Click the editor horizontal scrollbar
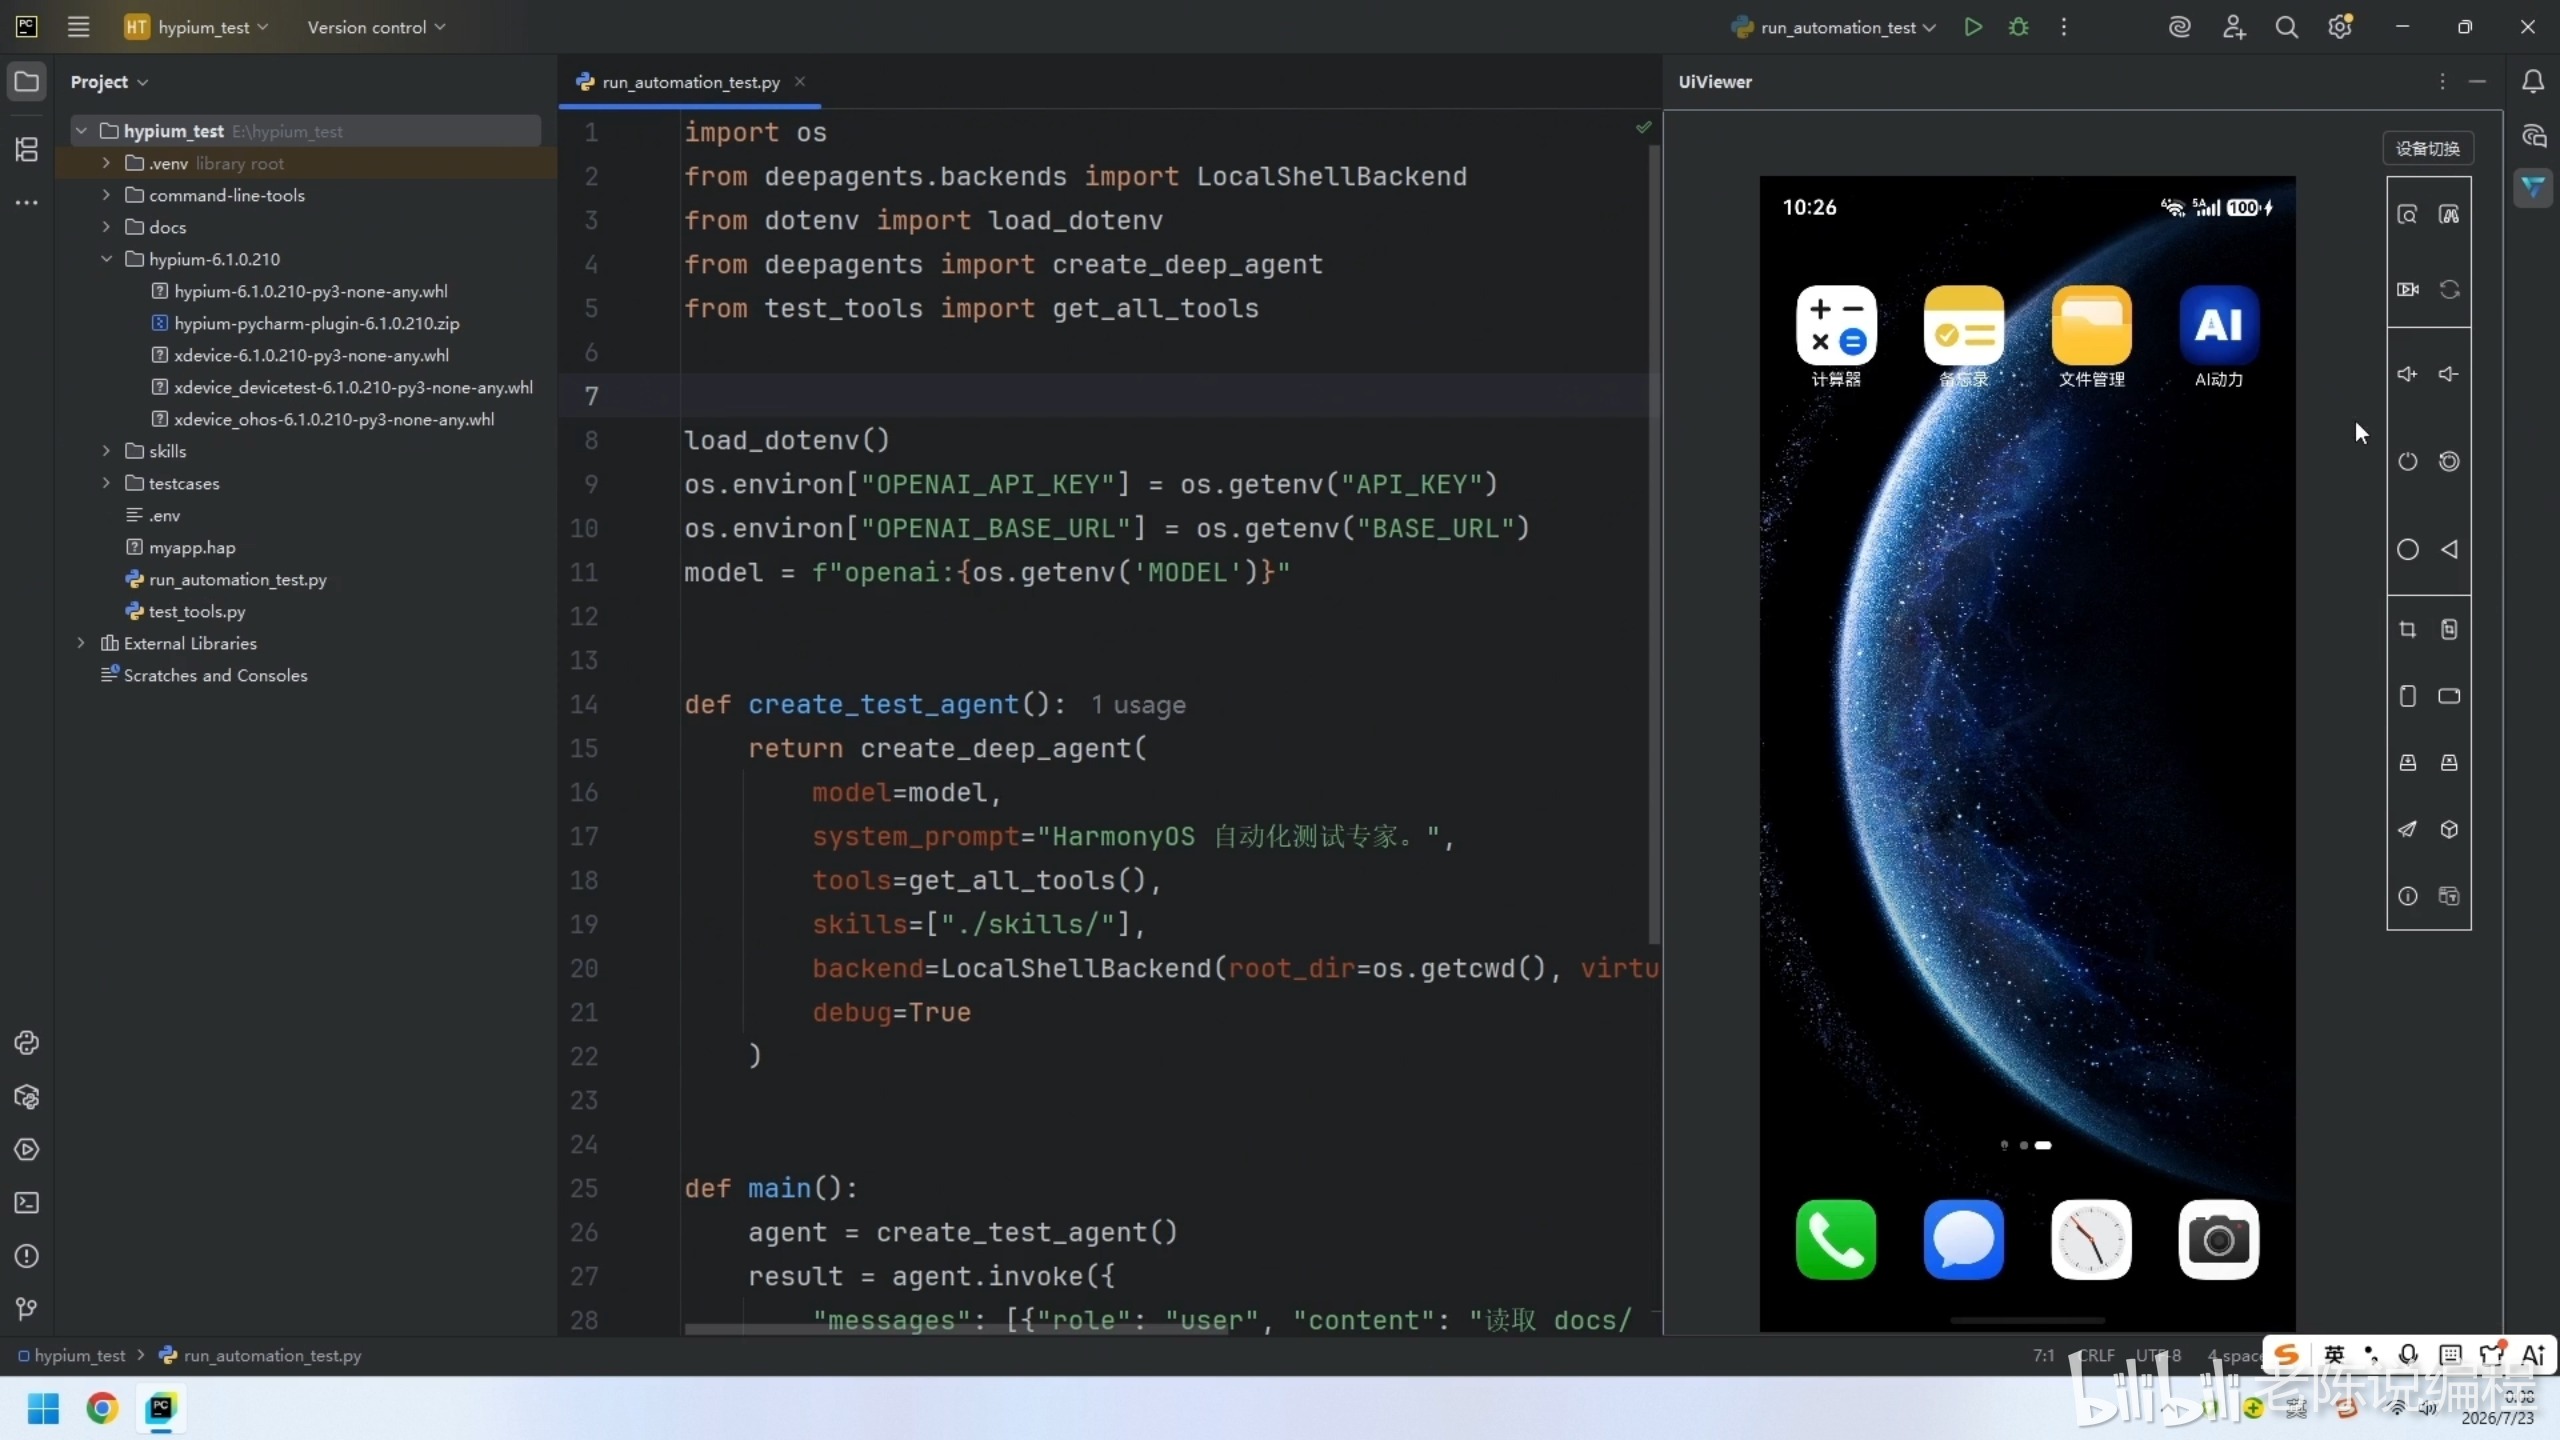The height and width of the screenshot is (1440, 2560). (x=956, y=1328)
